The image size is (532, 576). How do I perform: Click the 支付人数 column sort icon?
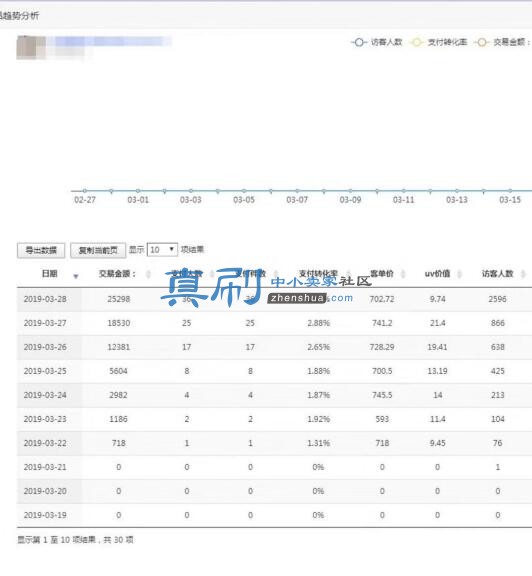click(212, 274)
